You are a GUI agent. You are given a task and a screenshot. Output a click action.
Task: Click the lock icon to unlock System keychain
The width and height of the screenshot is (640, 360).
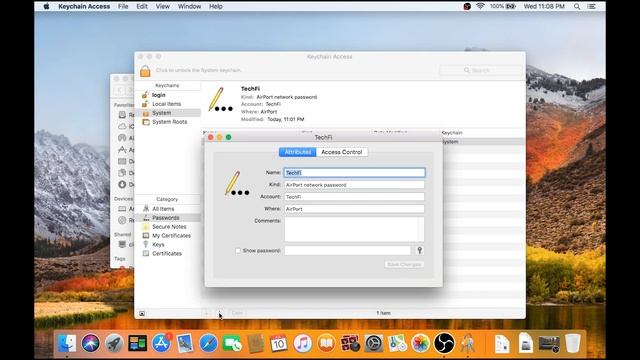point(145,71)
